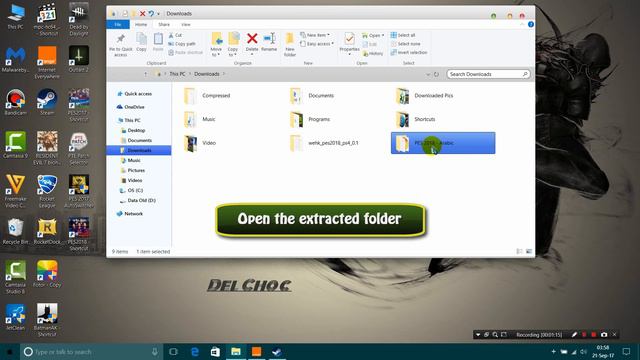
Task: Open the Recycle Bin desktop icon
Action: pyautogui.click(x=16, y=231)
